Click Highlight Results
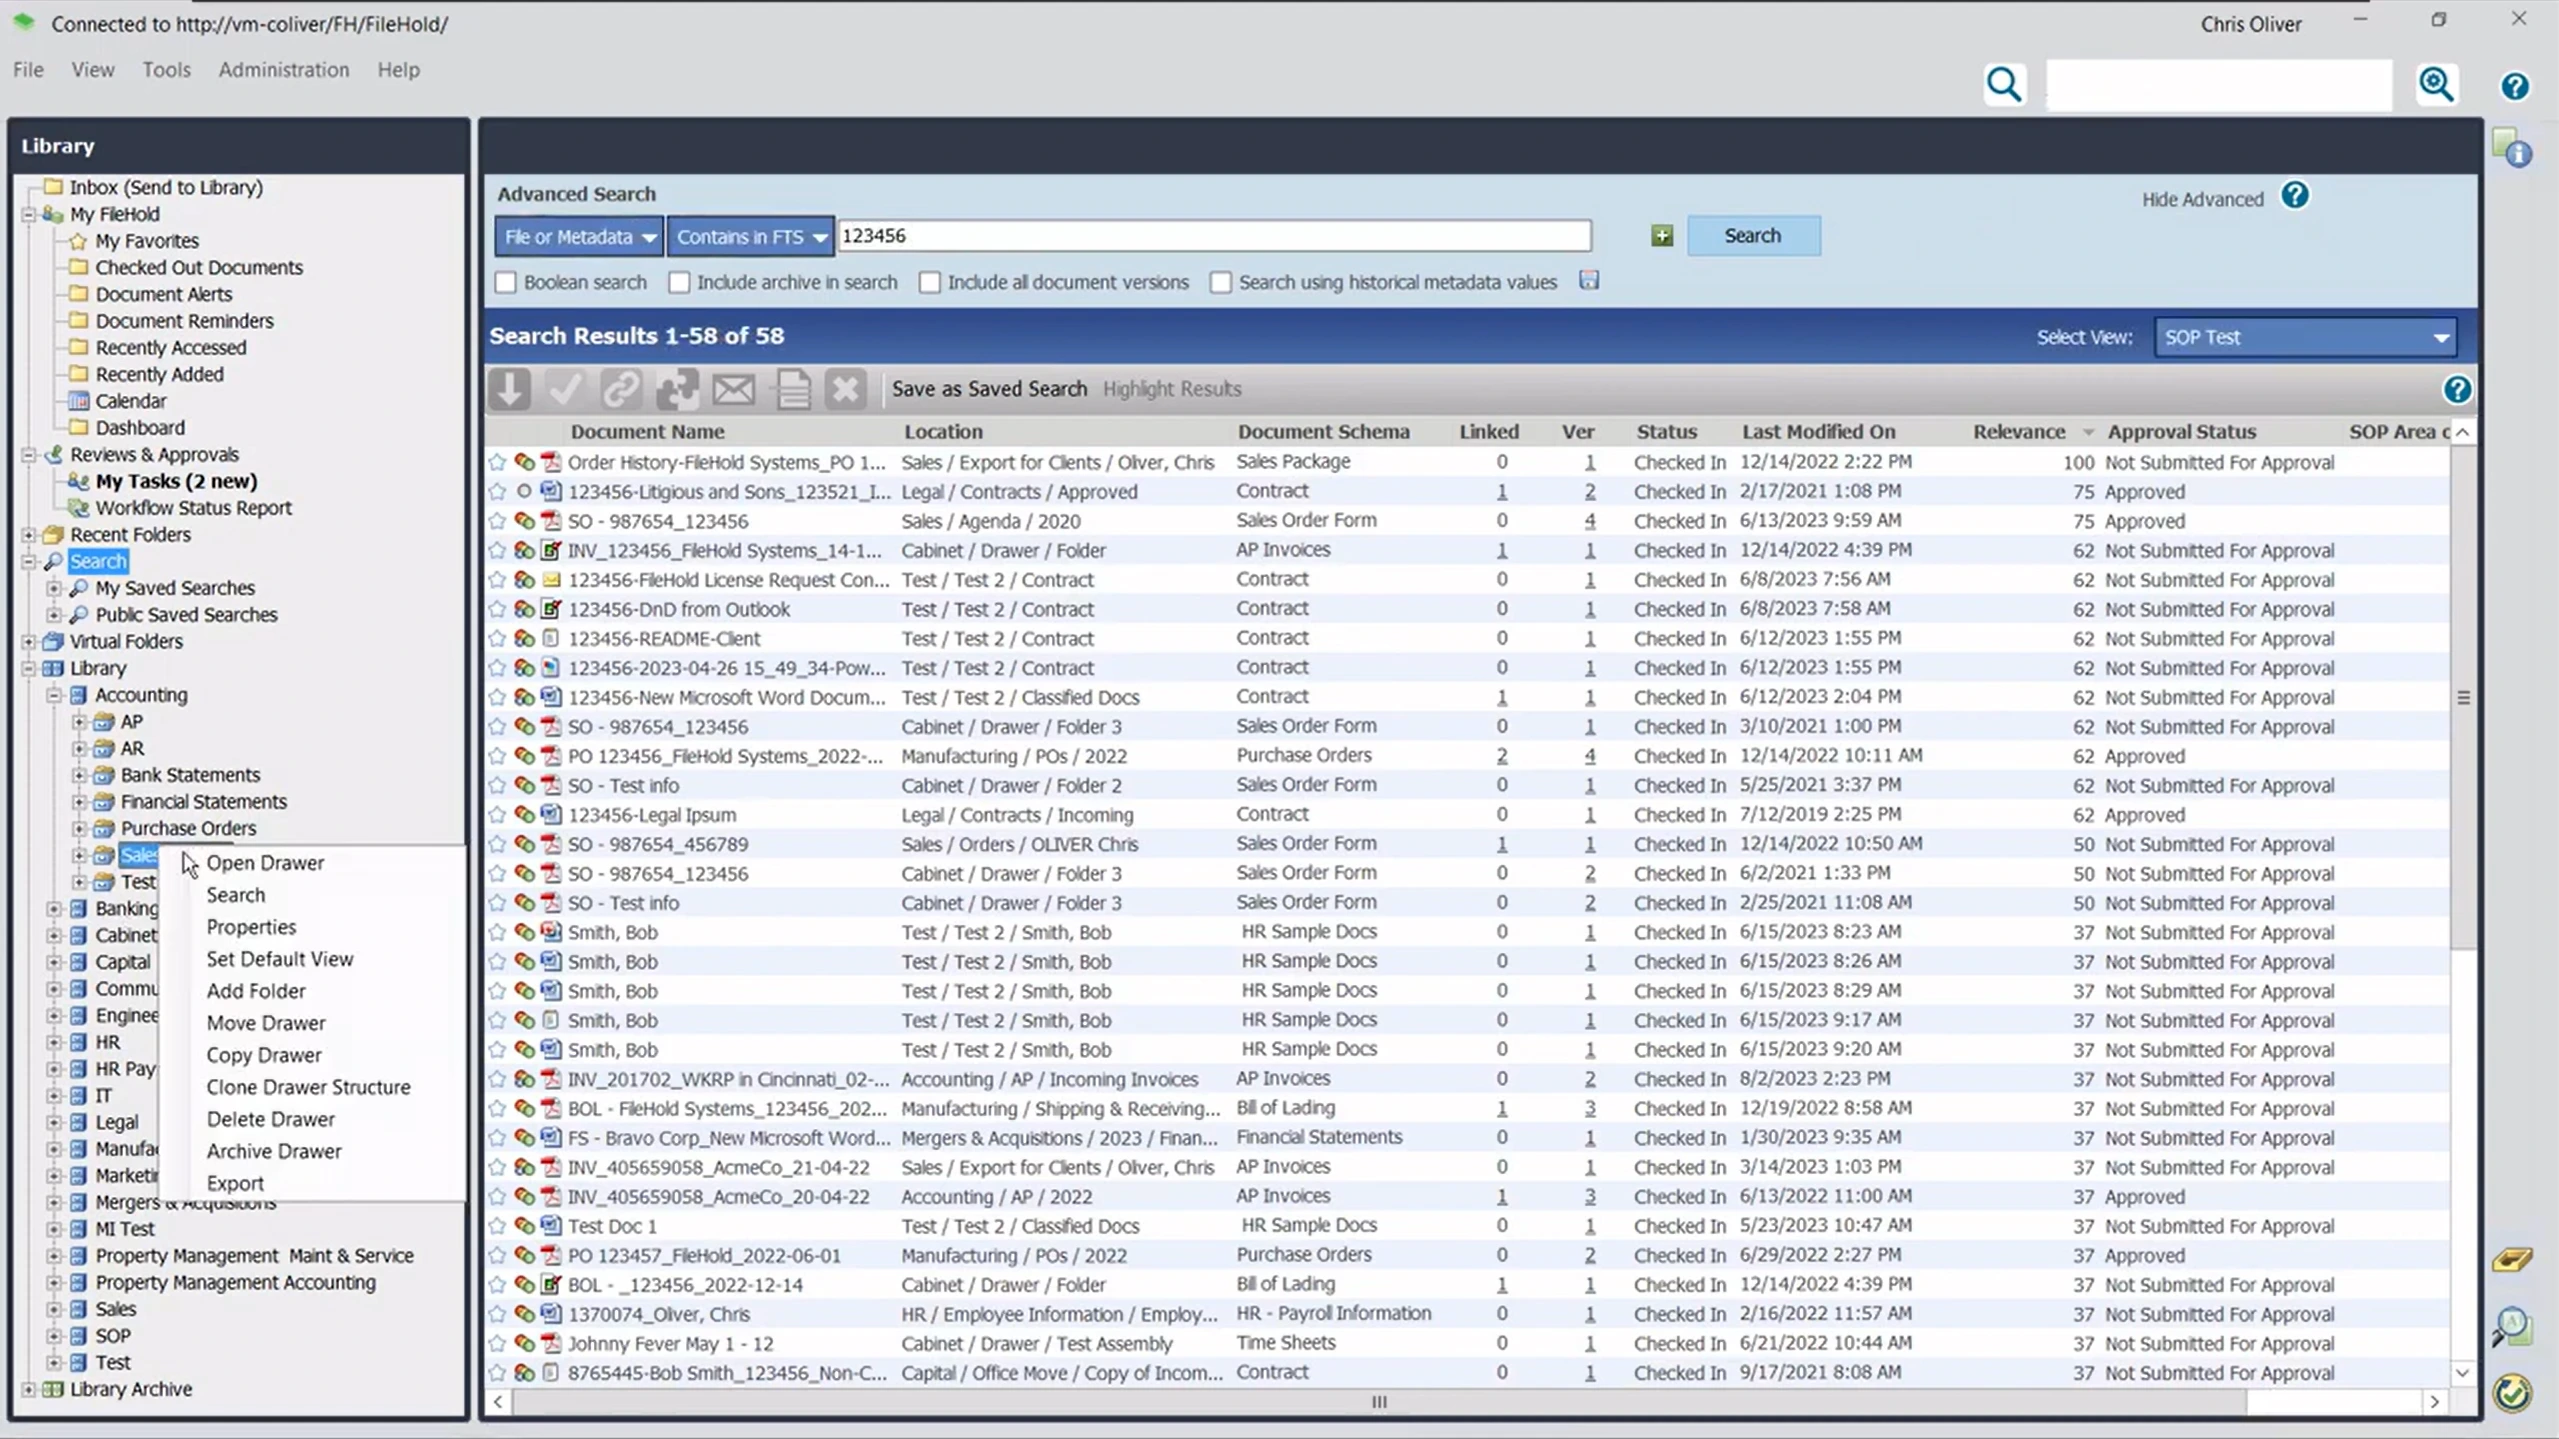The width and height of the screenshot is (2559, 1439). coord(1172,389)
